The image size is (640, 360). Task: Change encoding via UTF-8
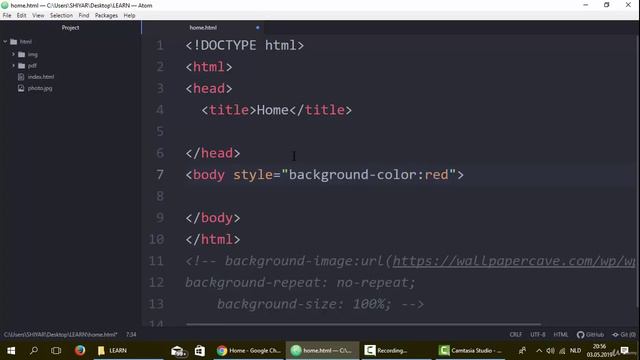click(x=538, y=335)
